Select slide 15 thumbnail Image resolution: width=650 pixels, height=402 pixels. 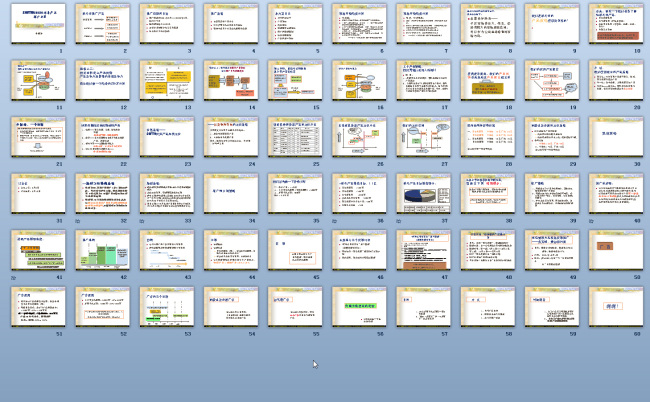click(295, 80)
